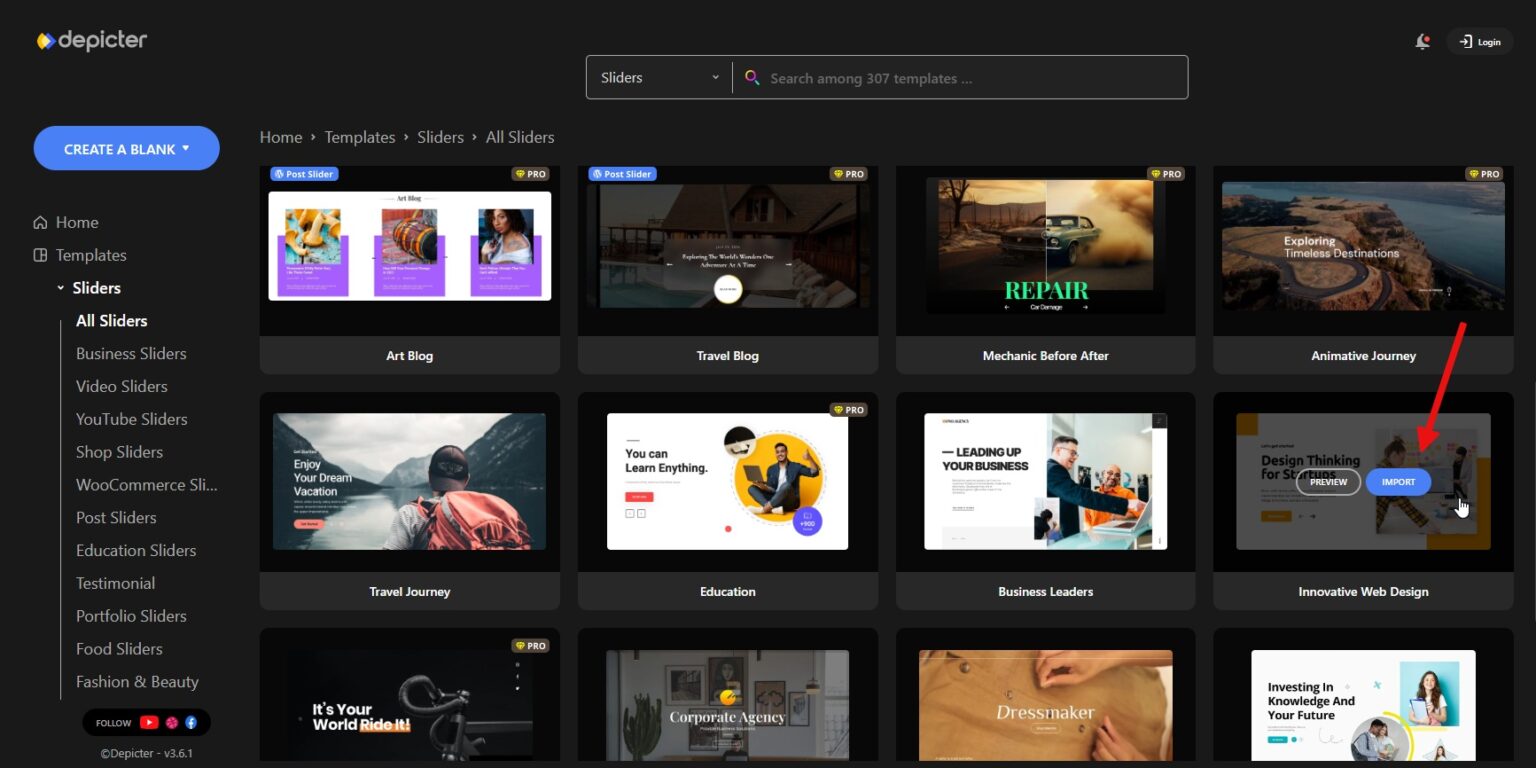Click the Post Slider badge on Art Blog

(304, 173)
